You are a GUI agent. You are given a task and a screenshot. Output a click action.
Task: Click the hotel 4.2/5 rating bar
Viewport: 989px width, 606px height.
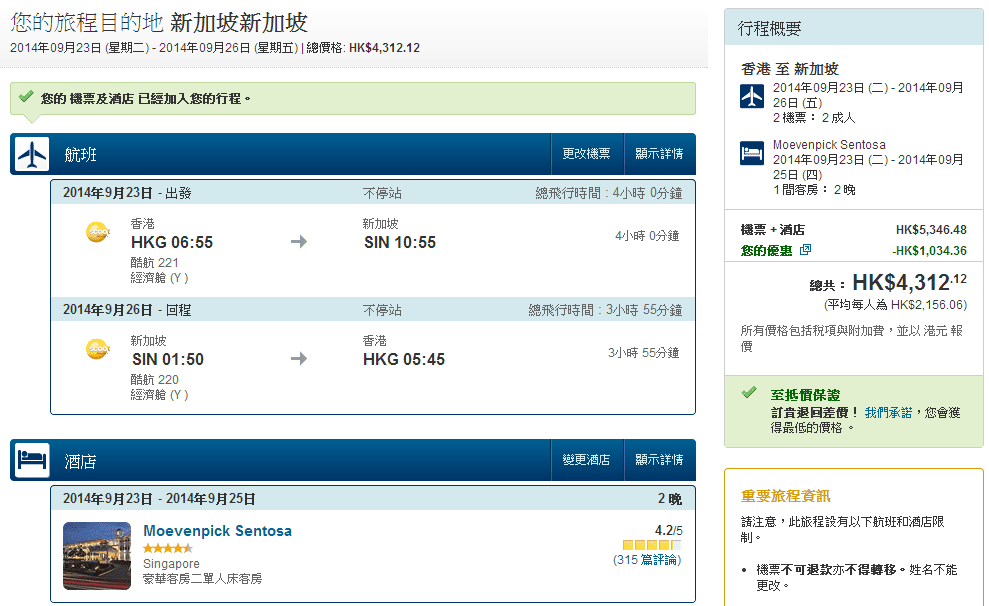coord(651,545)
